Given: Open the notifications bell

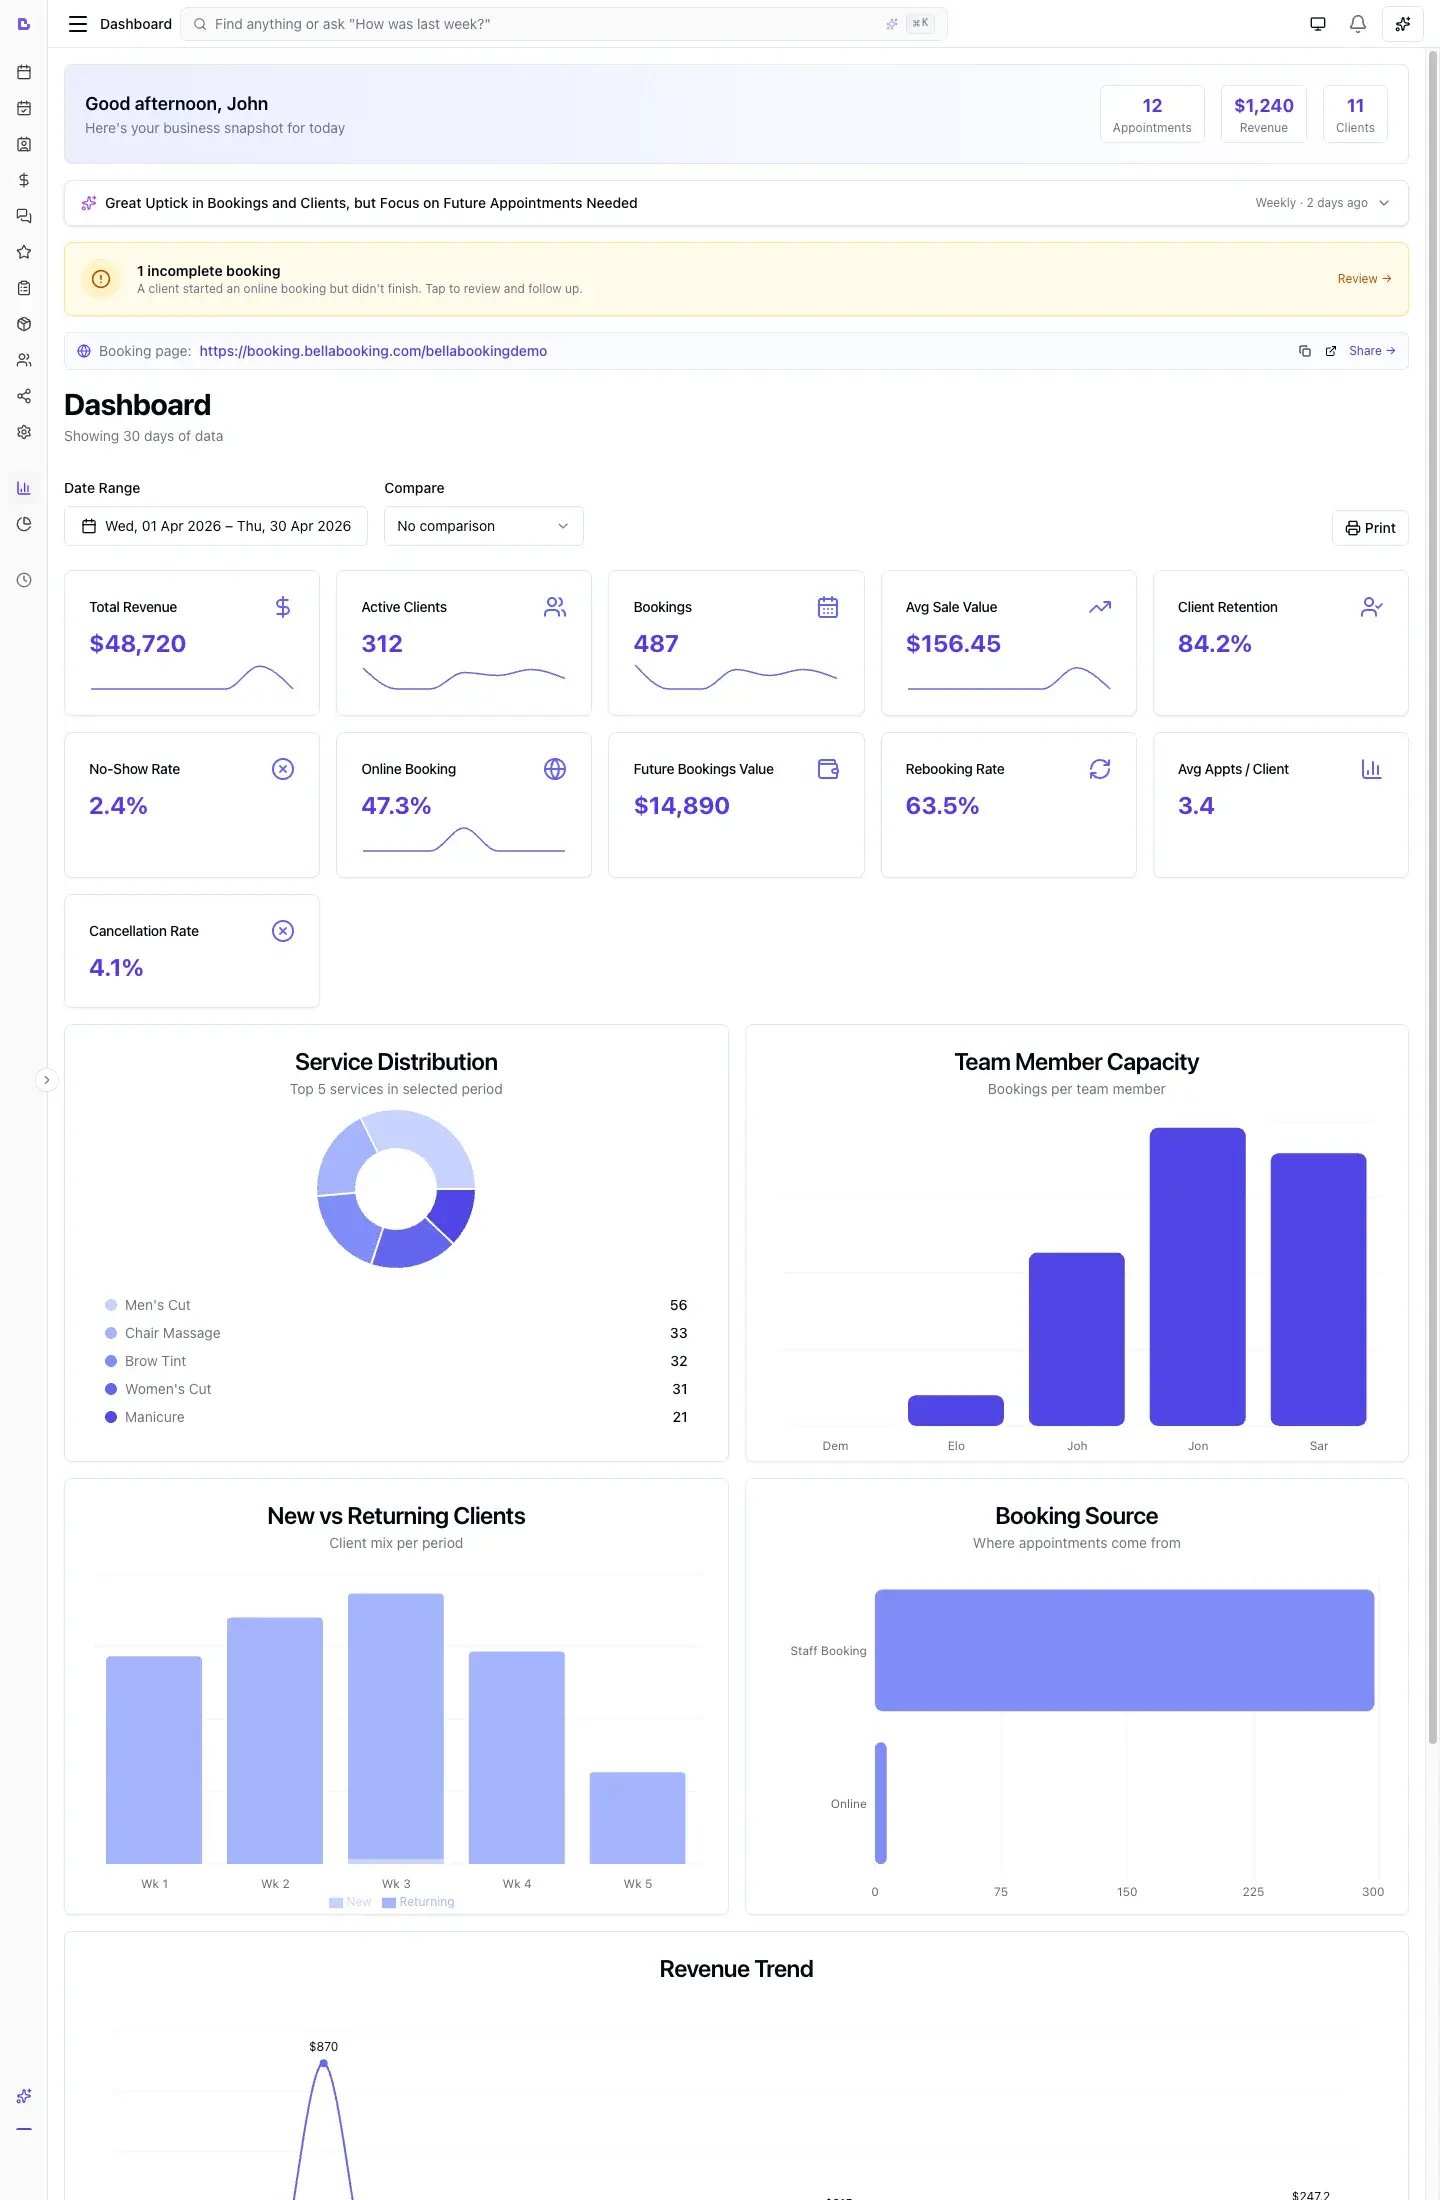Looking at the screenshot, I should tap(1358, 24).
